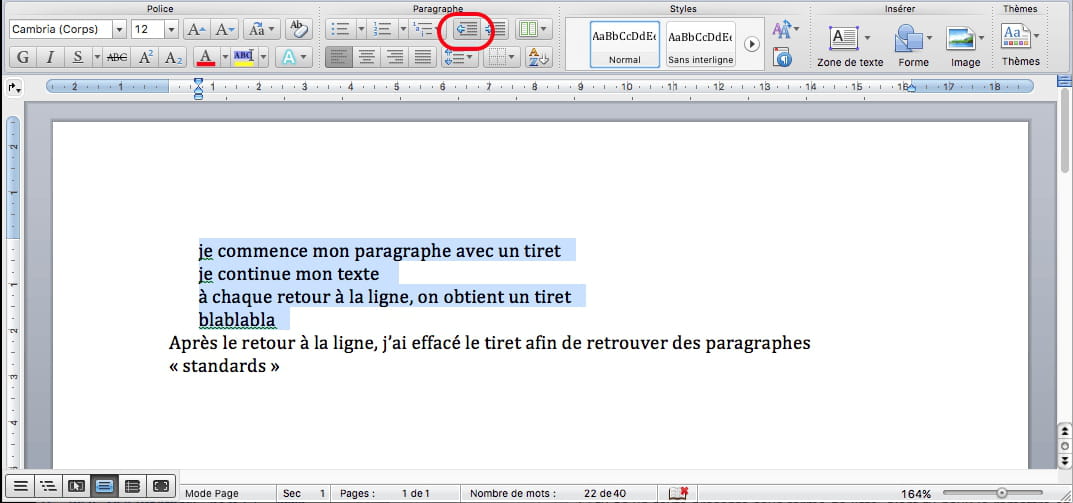Viewport: 1073px width, 503px height.
Task: Select the Sans interligne style
Action: (x=700, y=44)
